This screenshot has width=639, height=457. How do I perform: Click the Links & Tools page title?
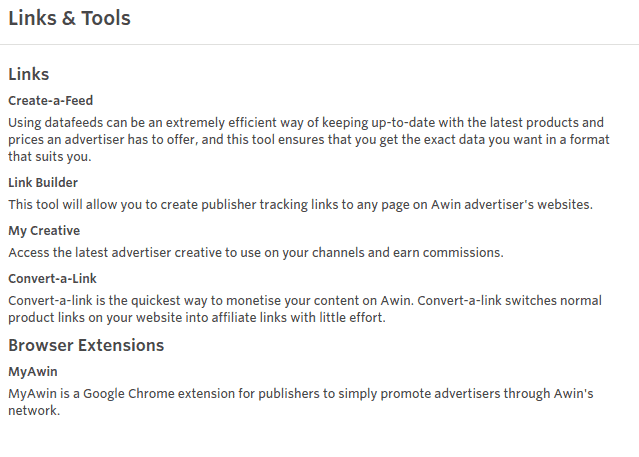tap(69, 18)
